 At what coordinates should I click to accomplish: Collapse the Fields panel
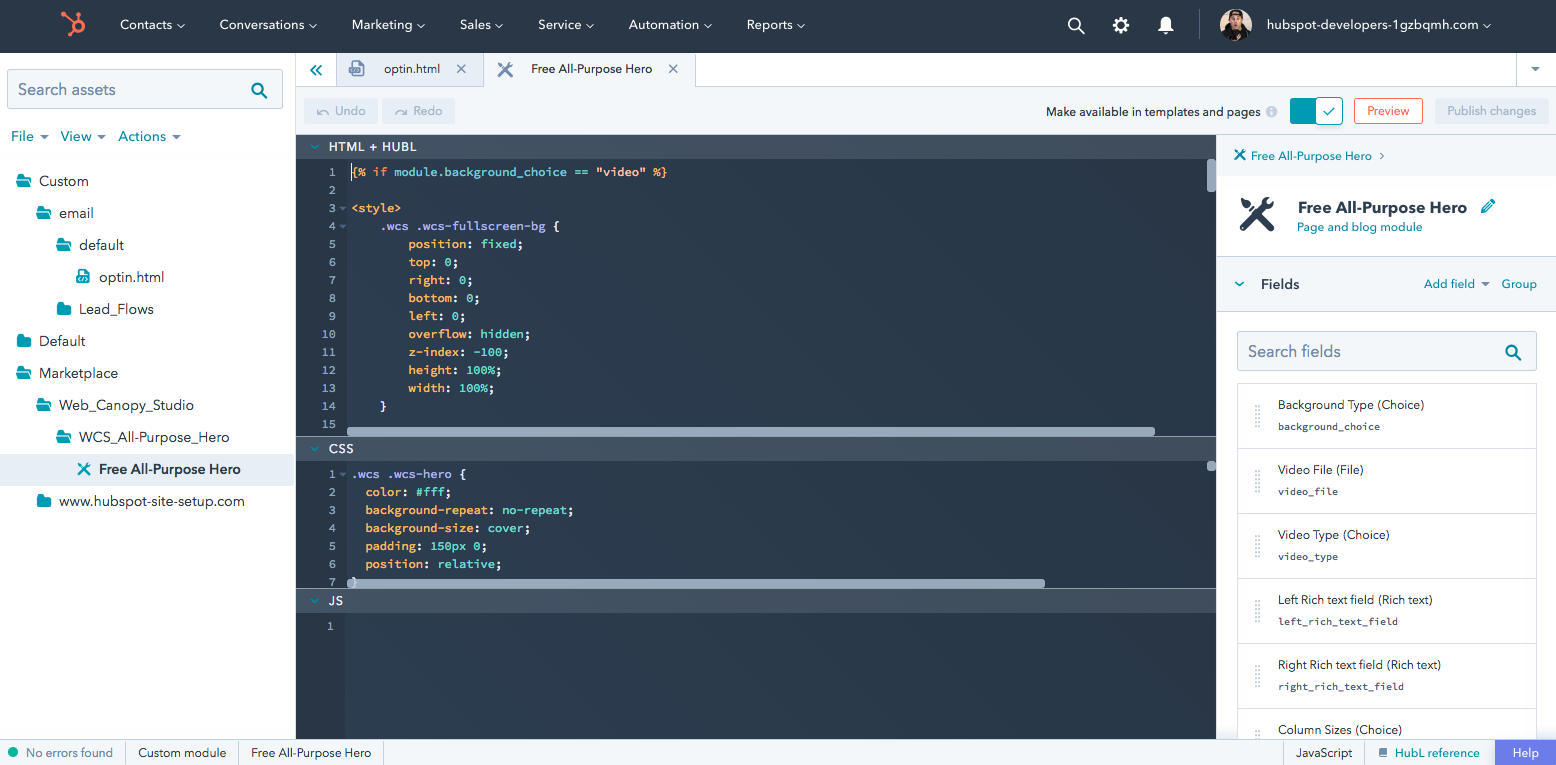tap(1241, 284)
